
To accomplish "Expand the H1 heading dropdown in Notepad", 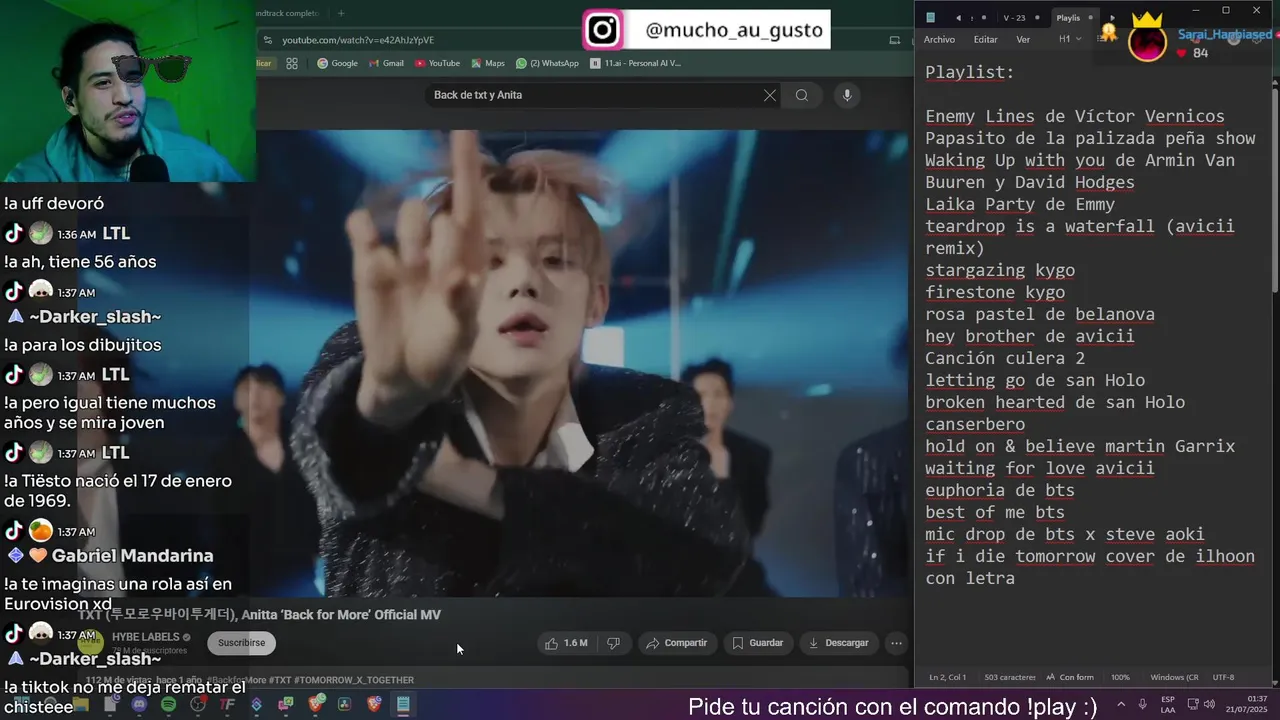I will click(1071, 40).
